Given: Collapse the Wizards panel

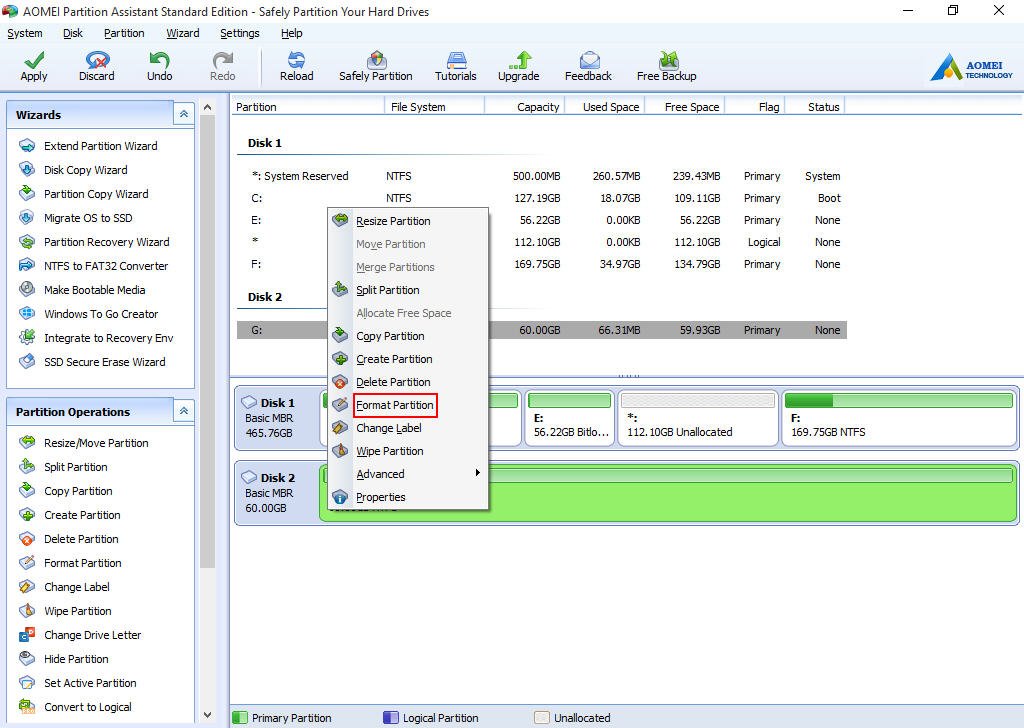Looking at the screenshot, I should 183,115.
